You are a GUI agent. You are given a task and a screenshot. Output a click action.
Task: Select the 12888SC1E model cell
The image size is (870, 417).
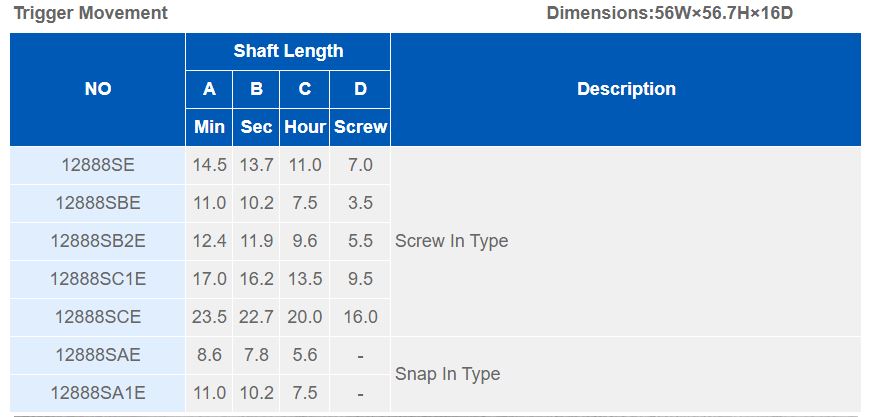click(98, 278)
